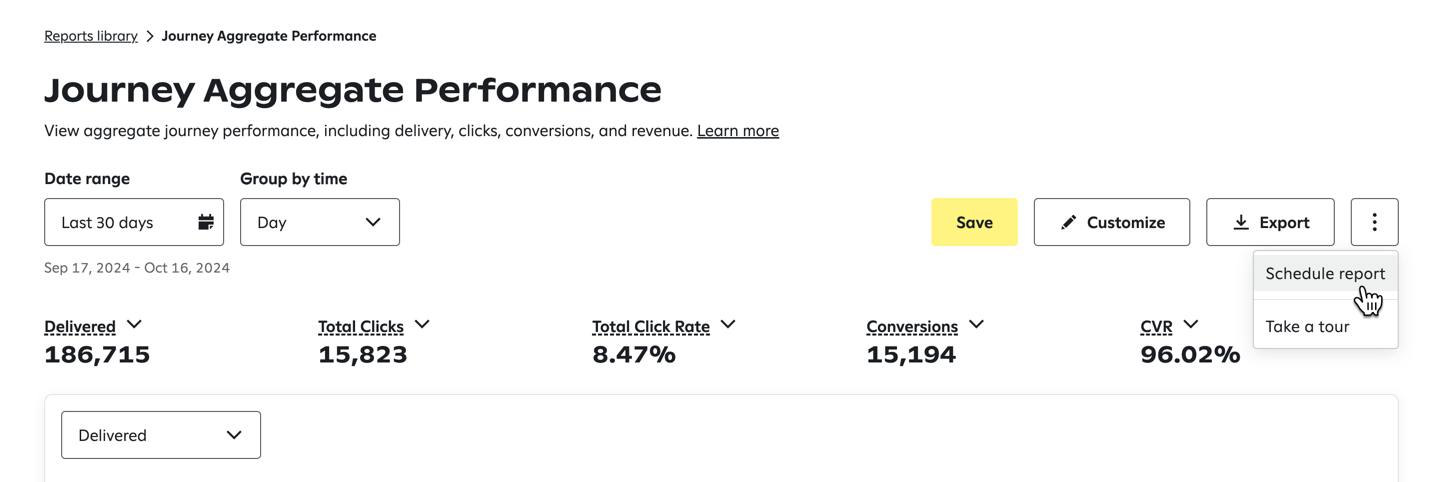Expand the chevron next to Conversions metric

[x=976, y=324]
